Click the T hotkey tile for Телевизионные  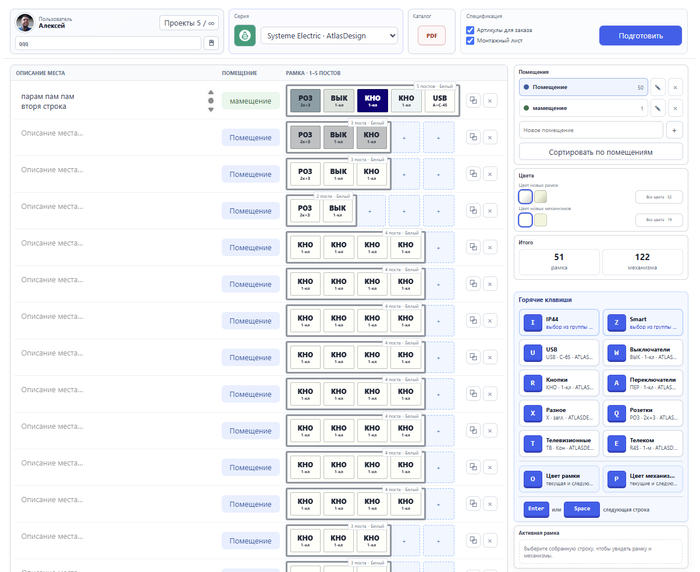click(x=559, y=444)
